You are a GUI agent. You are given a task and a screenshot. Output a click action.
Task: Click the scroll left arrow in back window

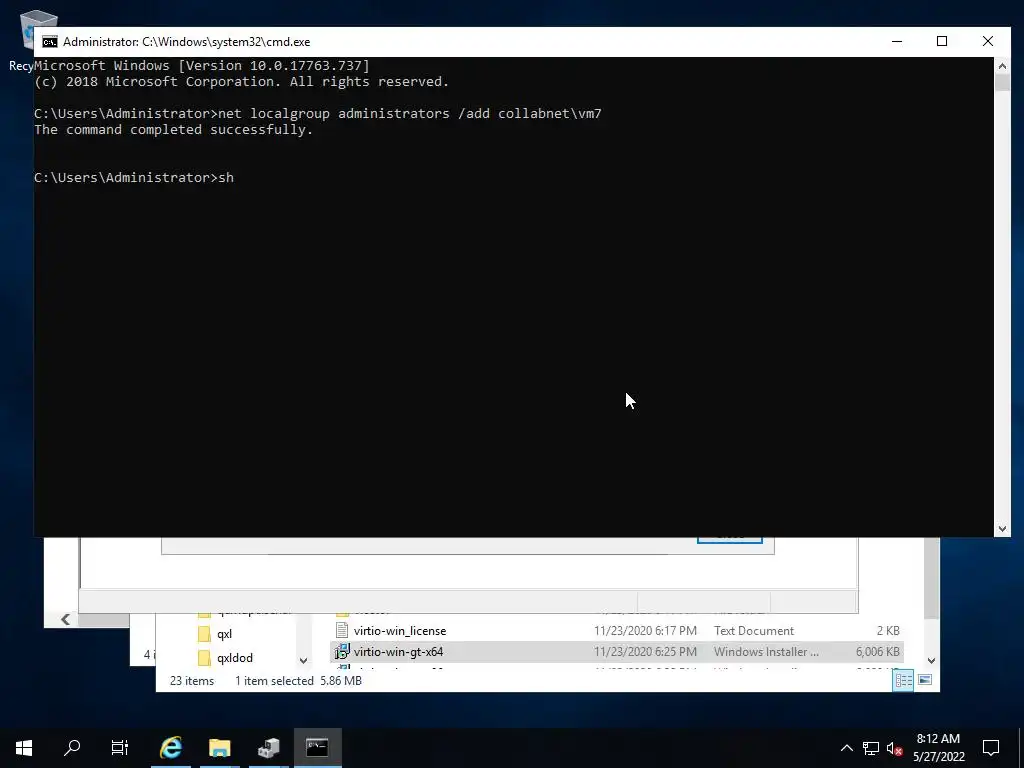[x=65, y=619]
